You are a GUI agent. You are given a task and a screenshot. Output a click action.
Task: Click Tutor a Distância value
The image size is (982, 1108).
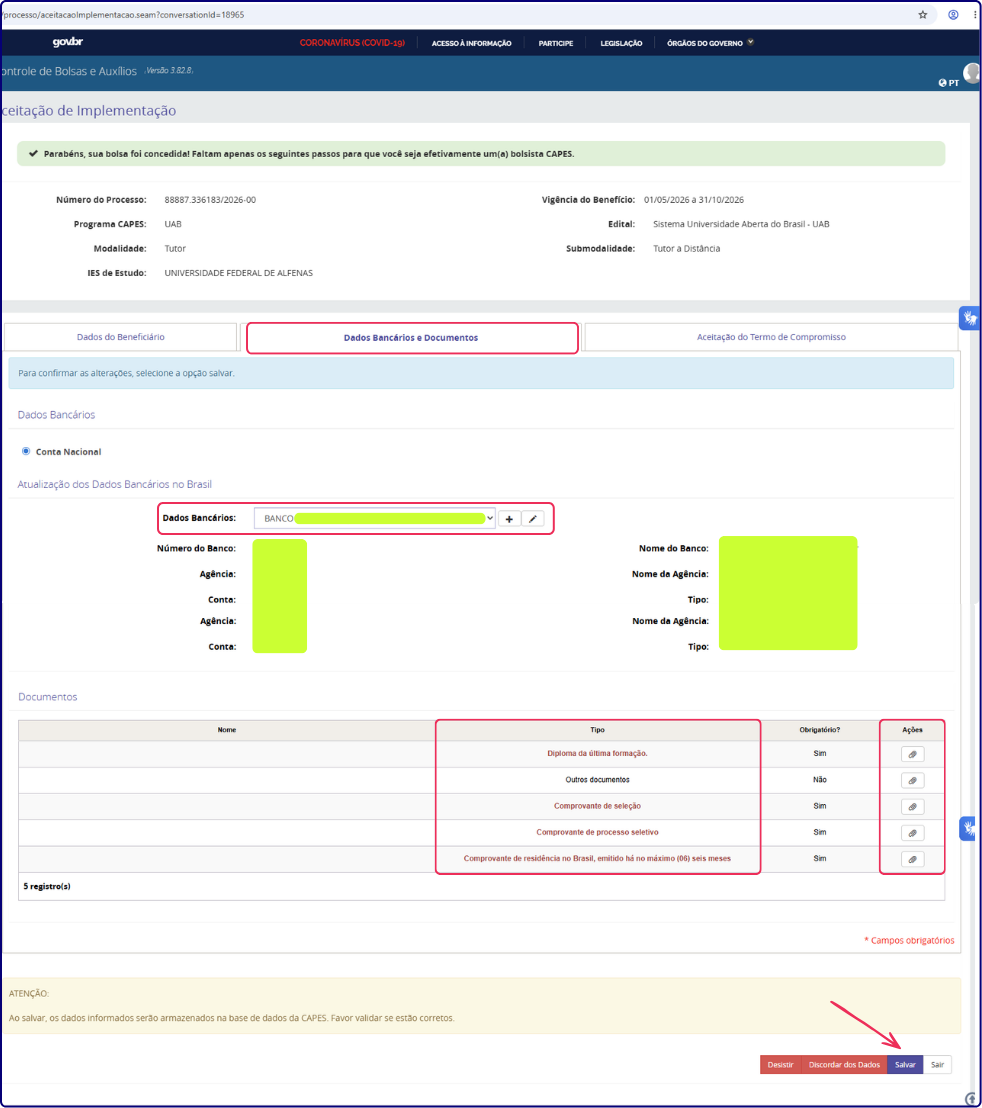click(686, 249)
